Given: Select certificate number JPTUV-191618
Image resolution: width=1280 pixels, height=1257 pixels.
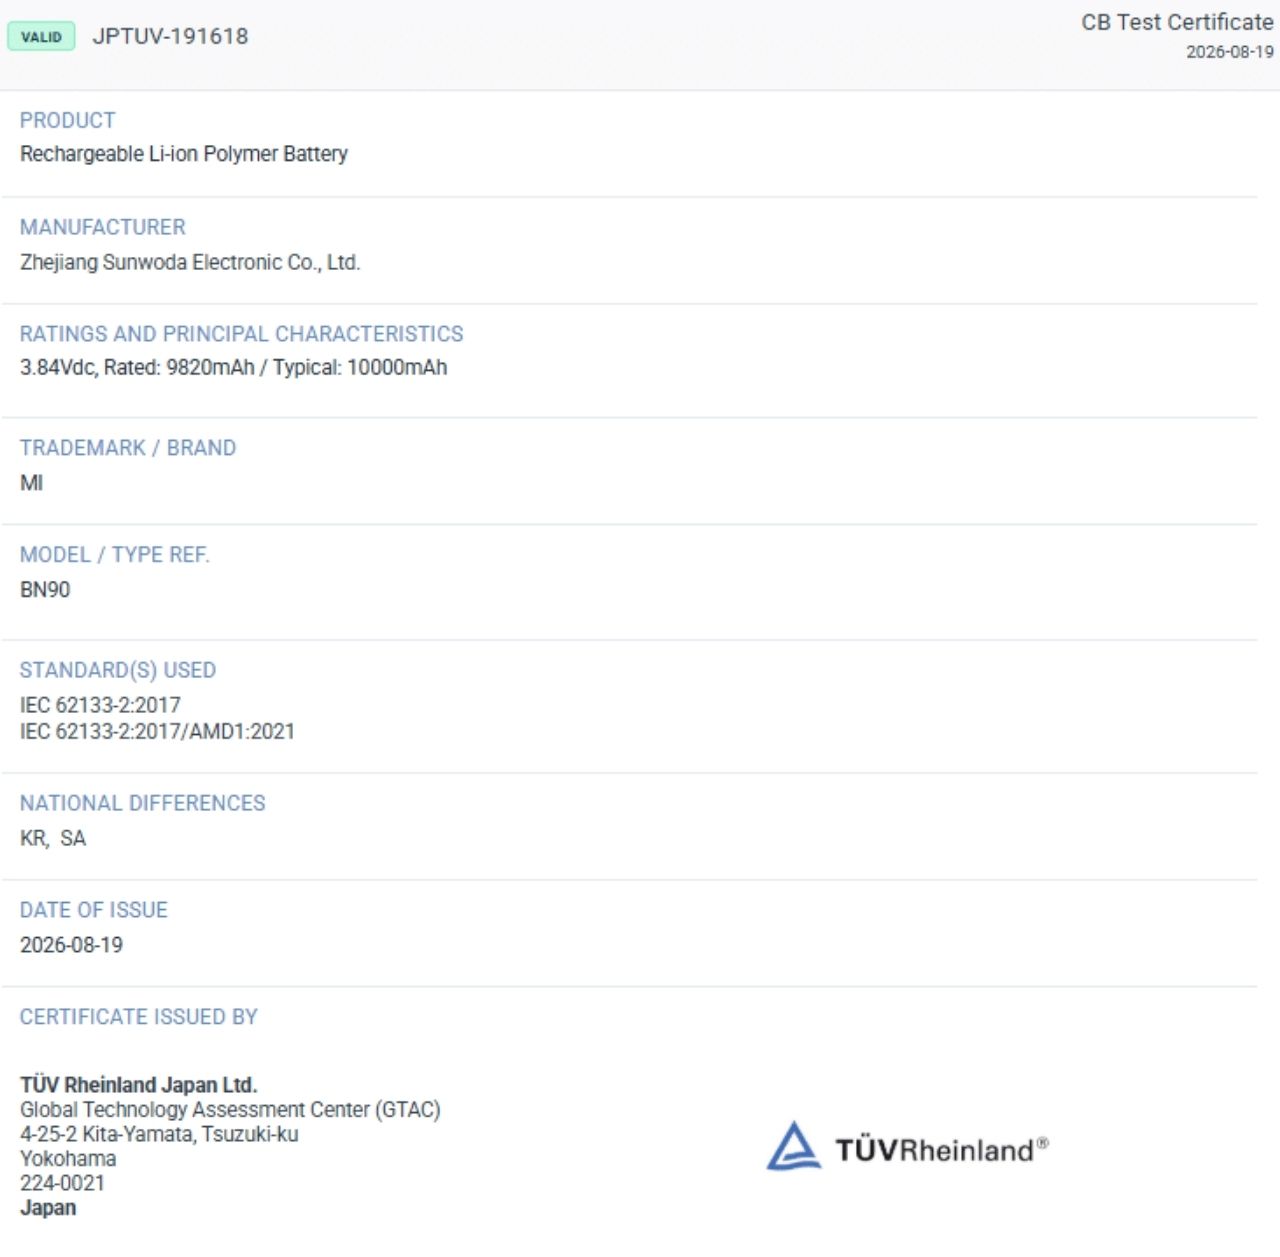Looking at the screenshot, I should [x=170, y=36].
